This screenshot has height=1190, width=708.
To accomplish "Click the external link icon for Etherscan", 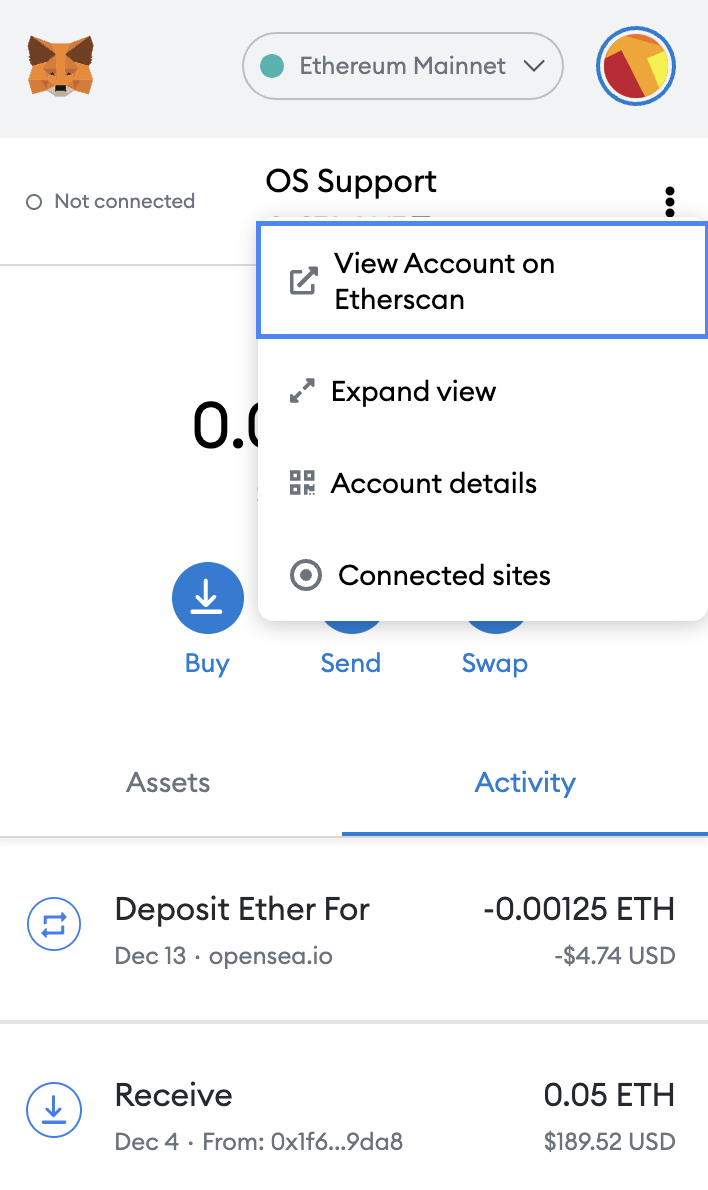I will (x=303, y=281).
